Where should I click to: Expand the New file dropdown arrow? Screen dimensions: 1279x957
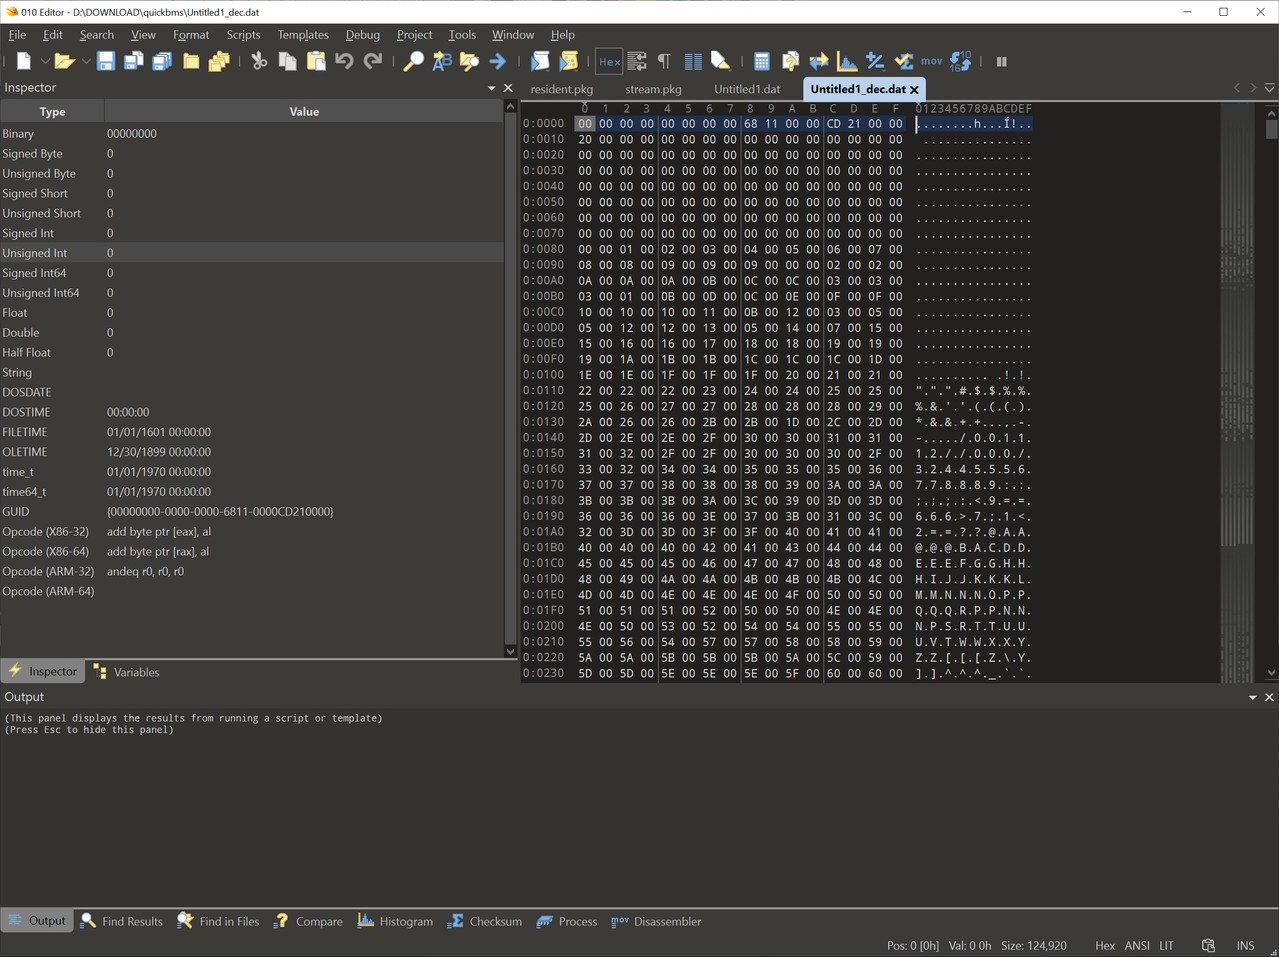tap(45, 62)
